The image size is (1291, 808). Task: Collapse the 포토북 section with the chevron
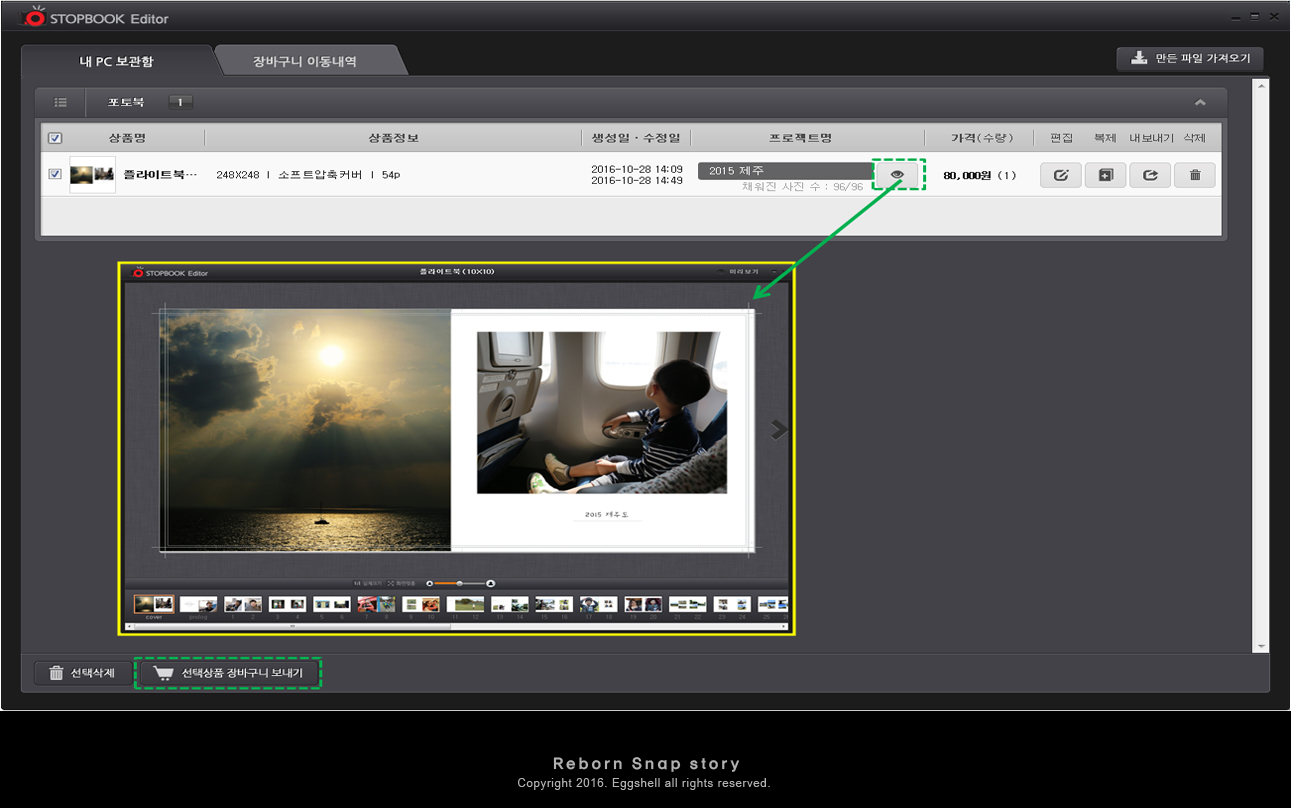[x=1200, y=102]
